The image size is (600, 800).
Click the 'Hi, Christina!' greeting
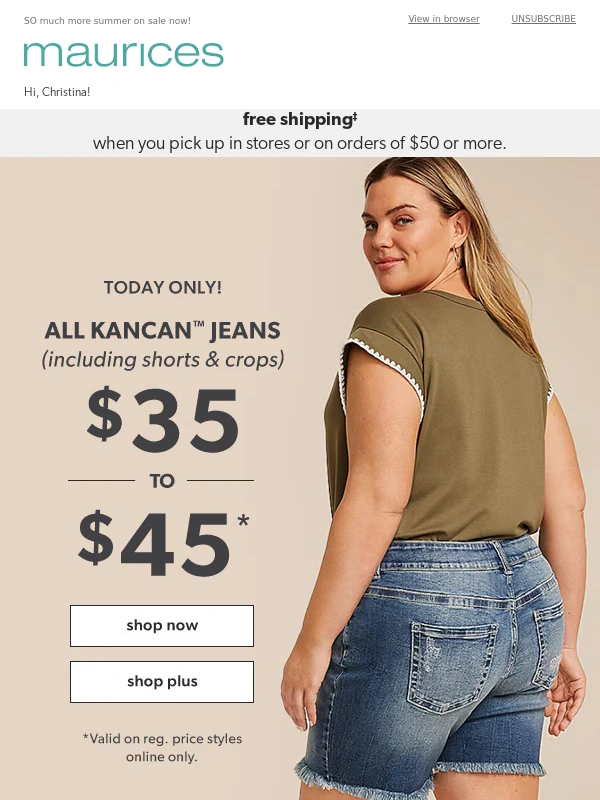(x=57, y=92)
